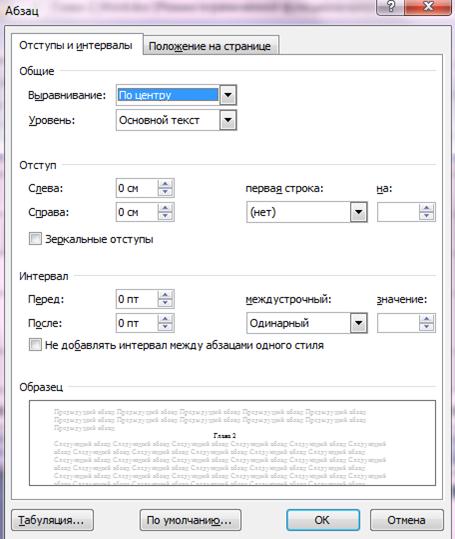
Task: Increase the После spacing value
Action: click(165, 319)
